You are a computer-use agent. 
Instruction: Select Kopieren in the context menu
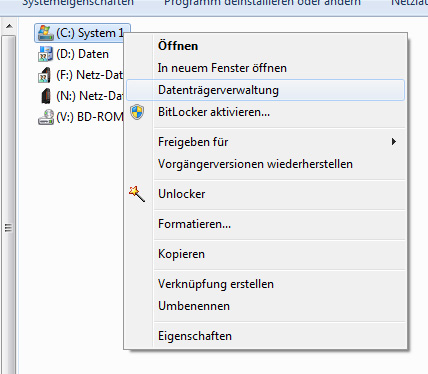pyautogui.click(x=181, y=254)
